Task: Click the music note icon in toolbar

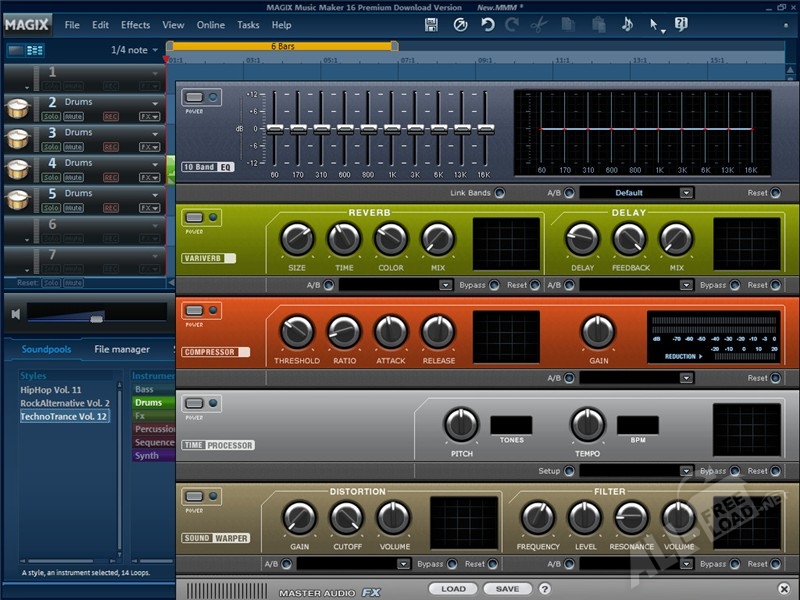Action: 627,24
